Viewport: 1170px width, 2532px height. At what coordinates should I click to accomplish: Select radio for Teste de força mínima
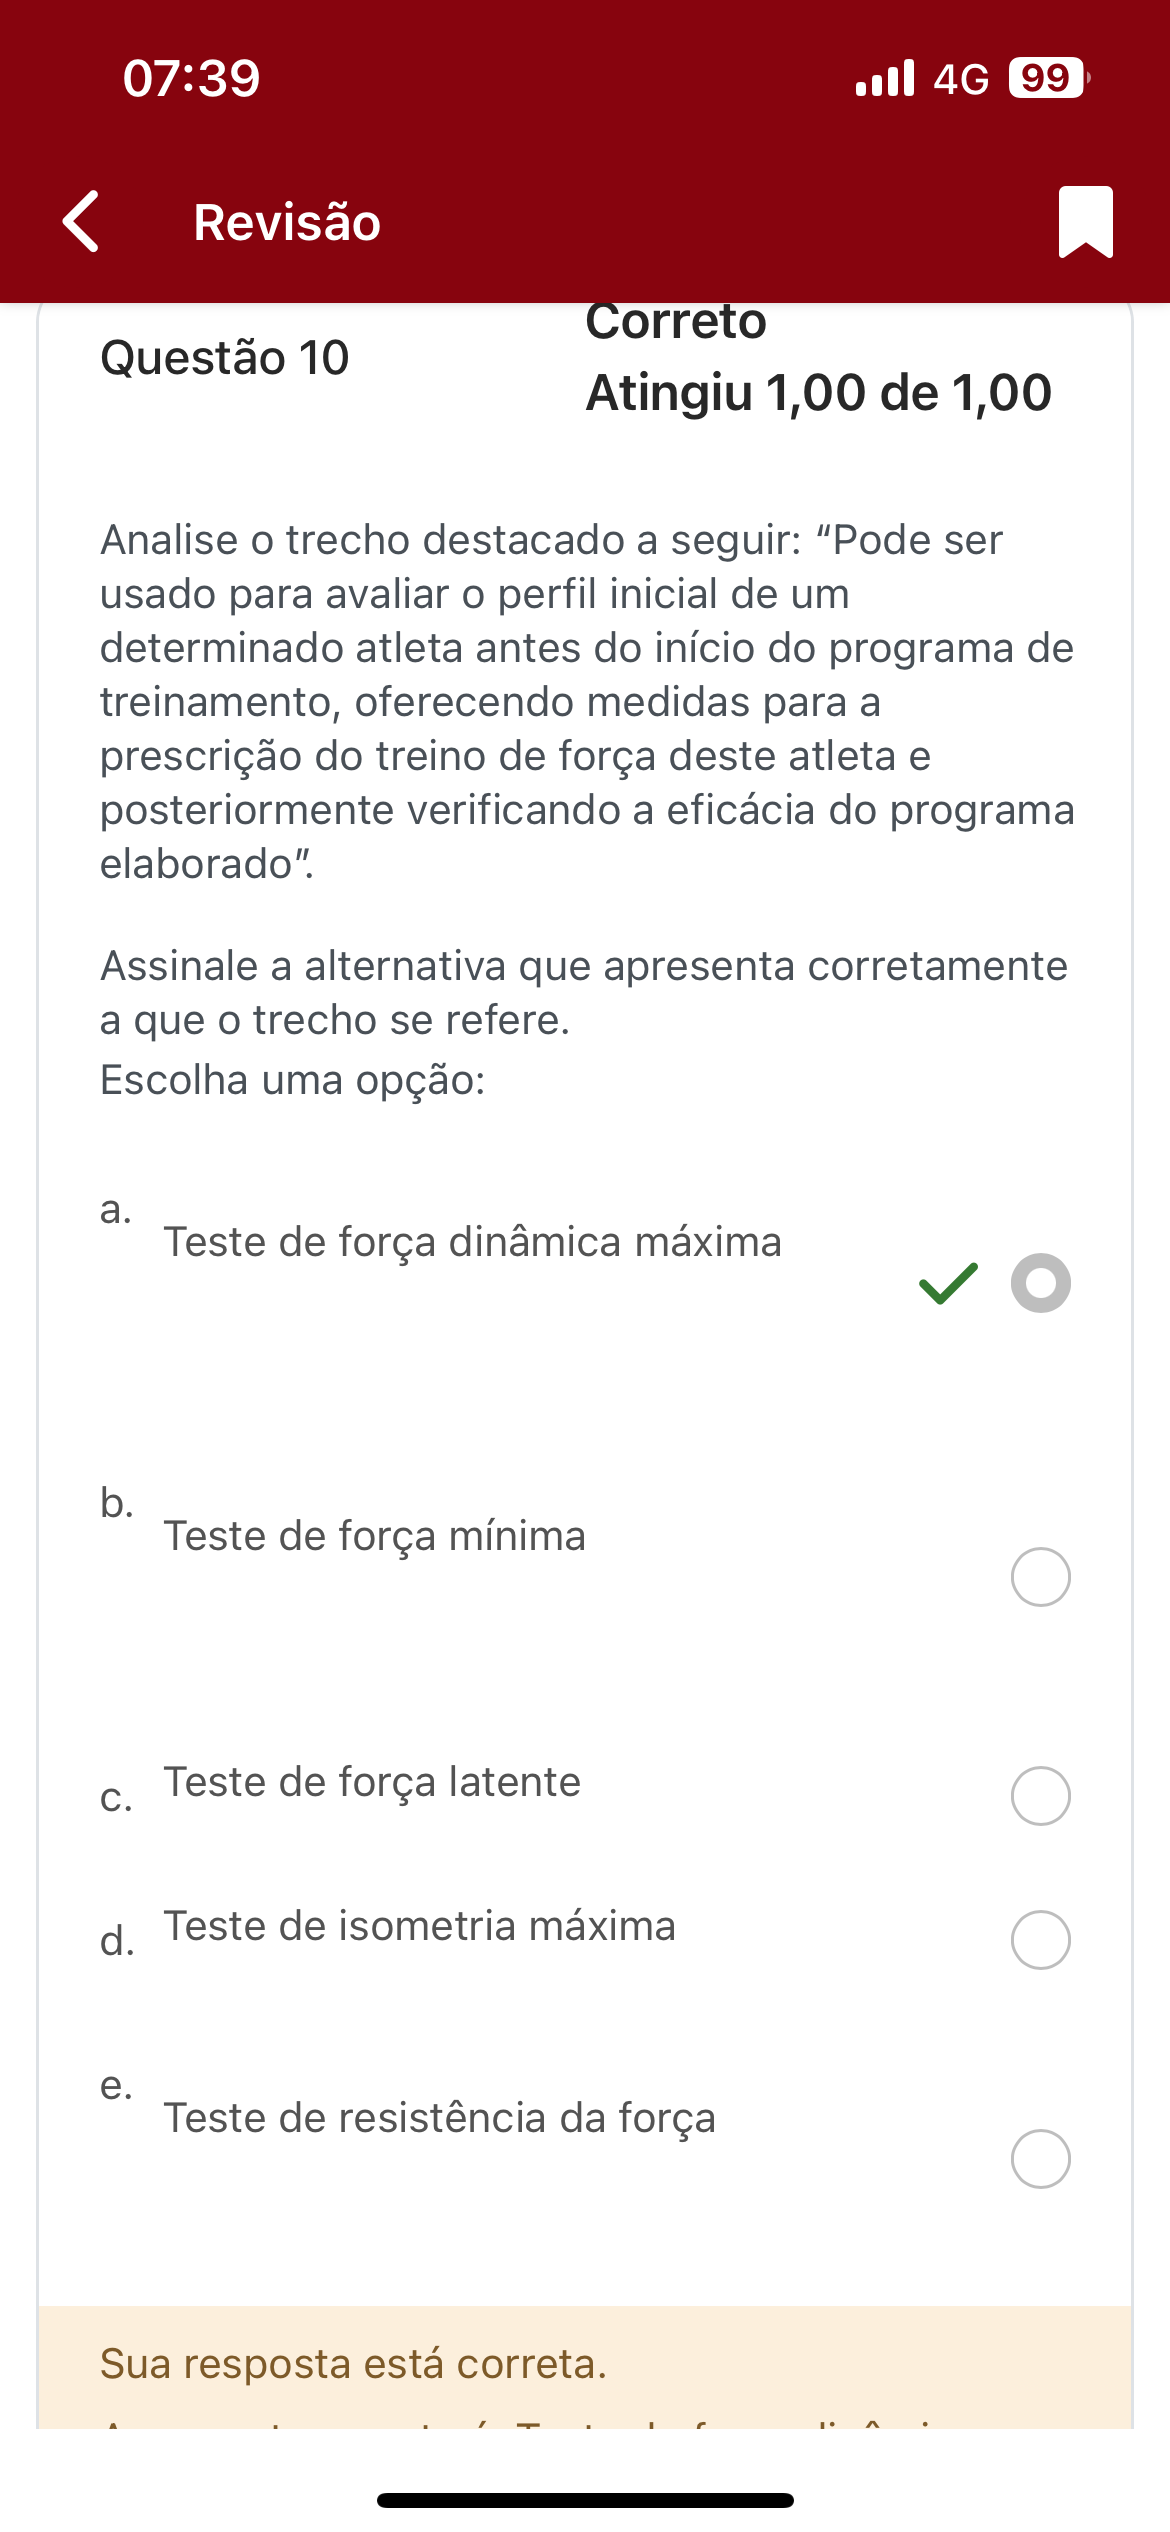(1040, 1577)
